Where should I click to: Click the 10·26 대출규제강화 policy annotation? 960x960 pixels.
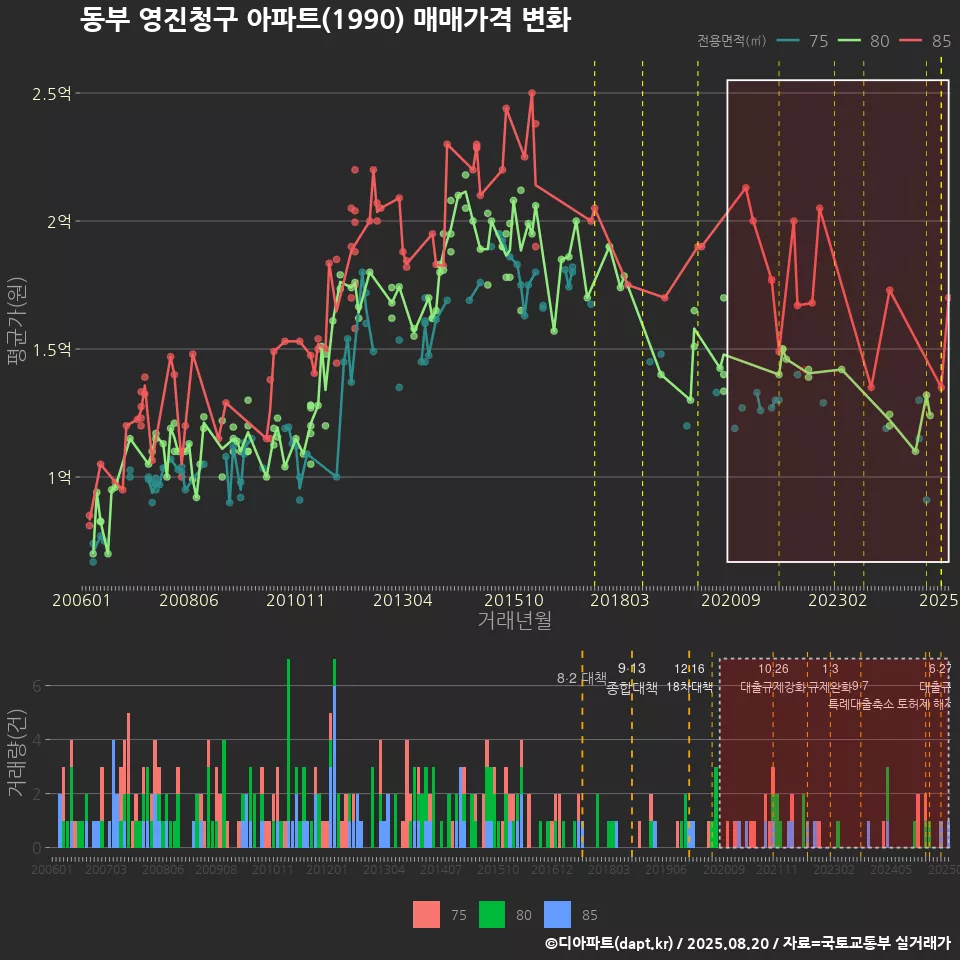point(773,678)
